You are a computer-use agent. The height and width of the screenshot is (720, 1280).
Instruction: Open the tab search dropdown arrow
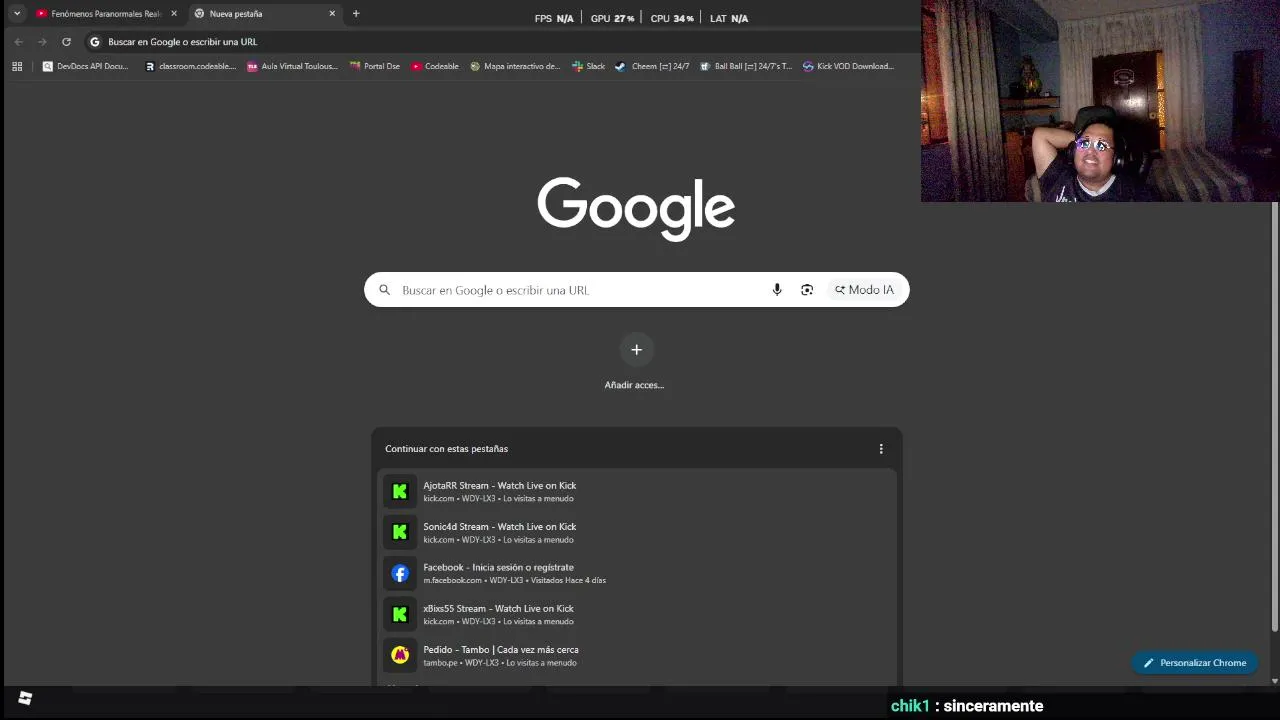coord(17,14)
